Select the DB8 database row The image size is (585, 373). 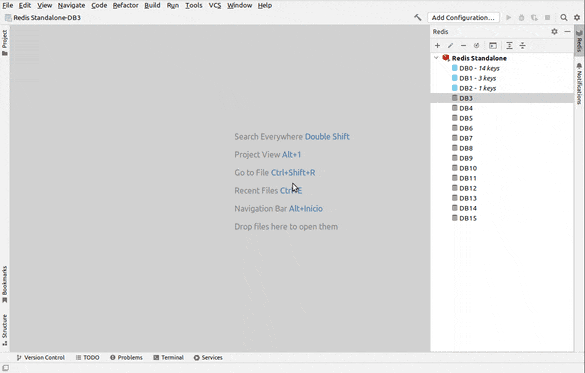[x=502, y=148]
